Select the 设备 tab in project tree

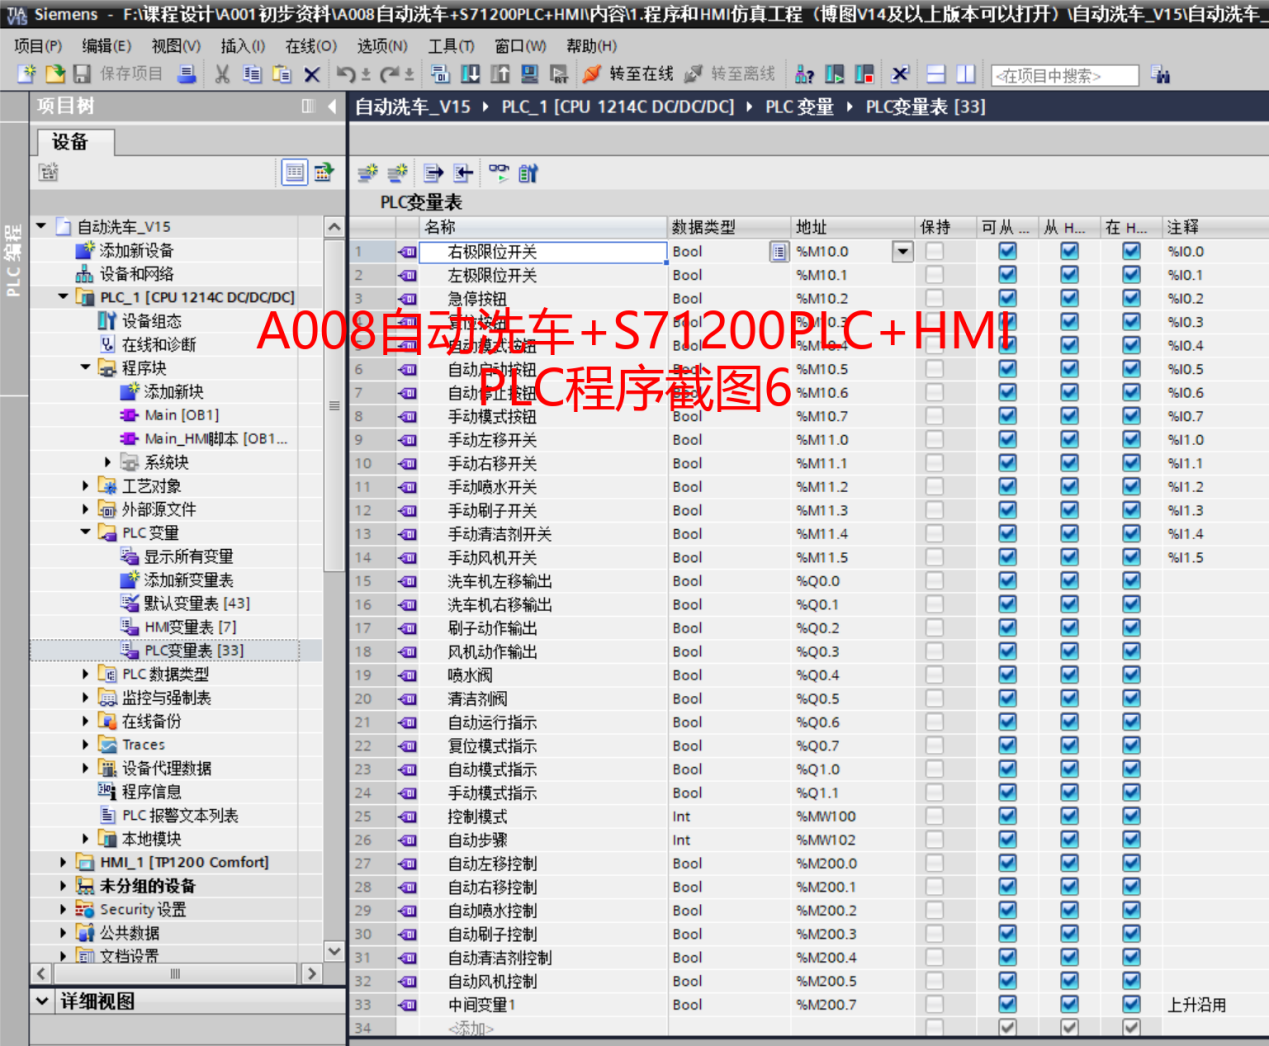[x=75, y=142]
